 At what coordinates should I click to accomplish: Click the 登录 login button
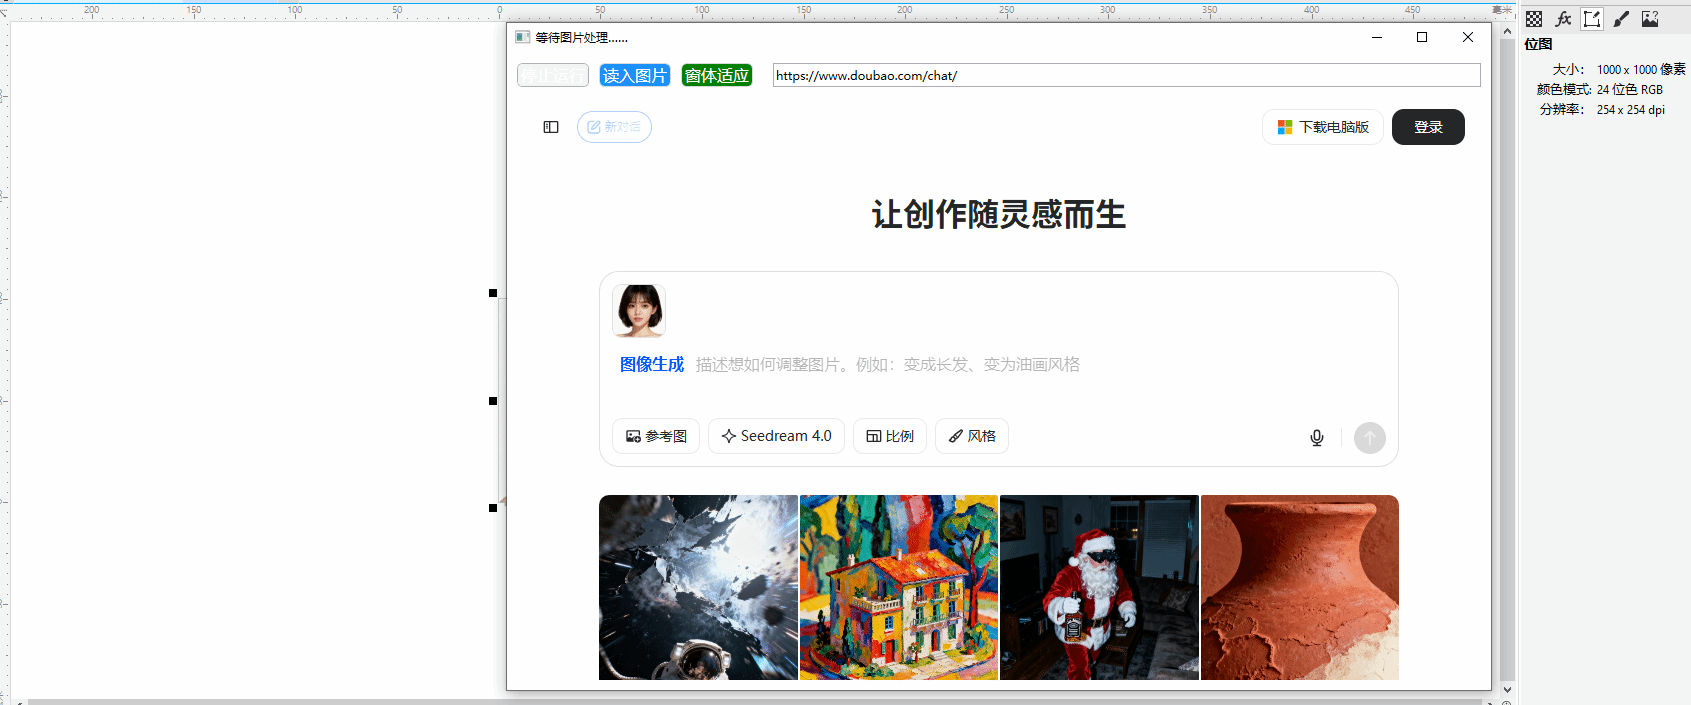1427,127
